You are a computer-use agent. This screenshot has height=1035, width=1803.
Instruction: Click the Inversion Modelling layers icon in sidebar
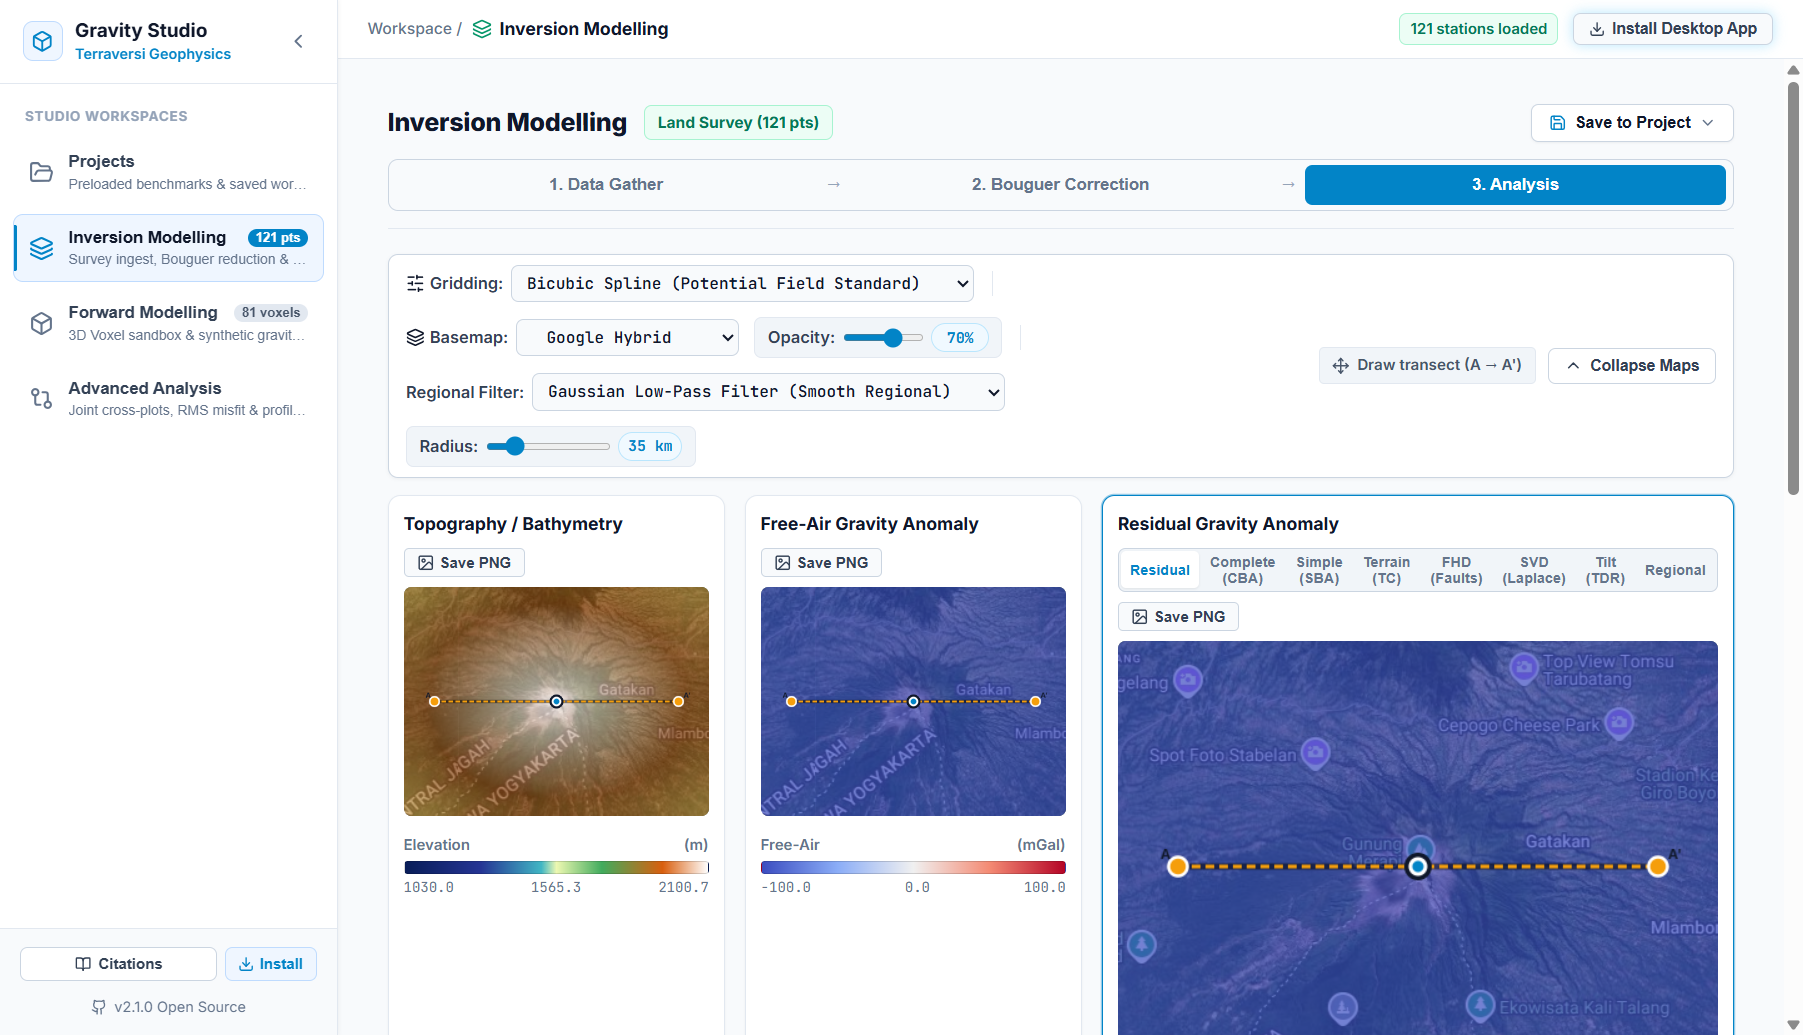[41, 248]
